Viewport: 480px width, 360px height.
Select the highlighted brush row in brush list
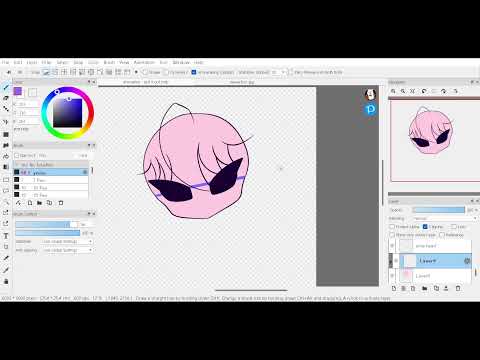coord(51,172)
